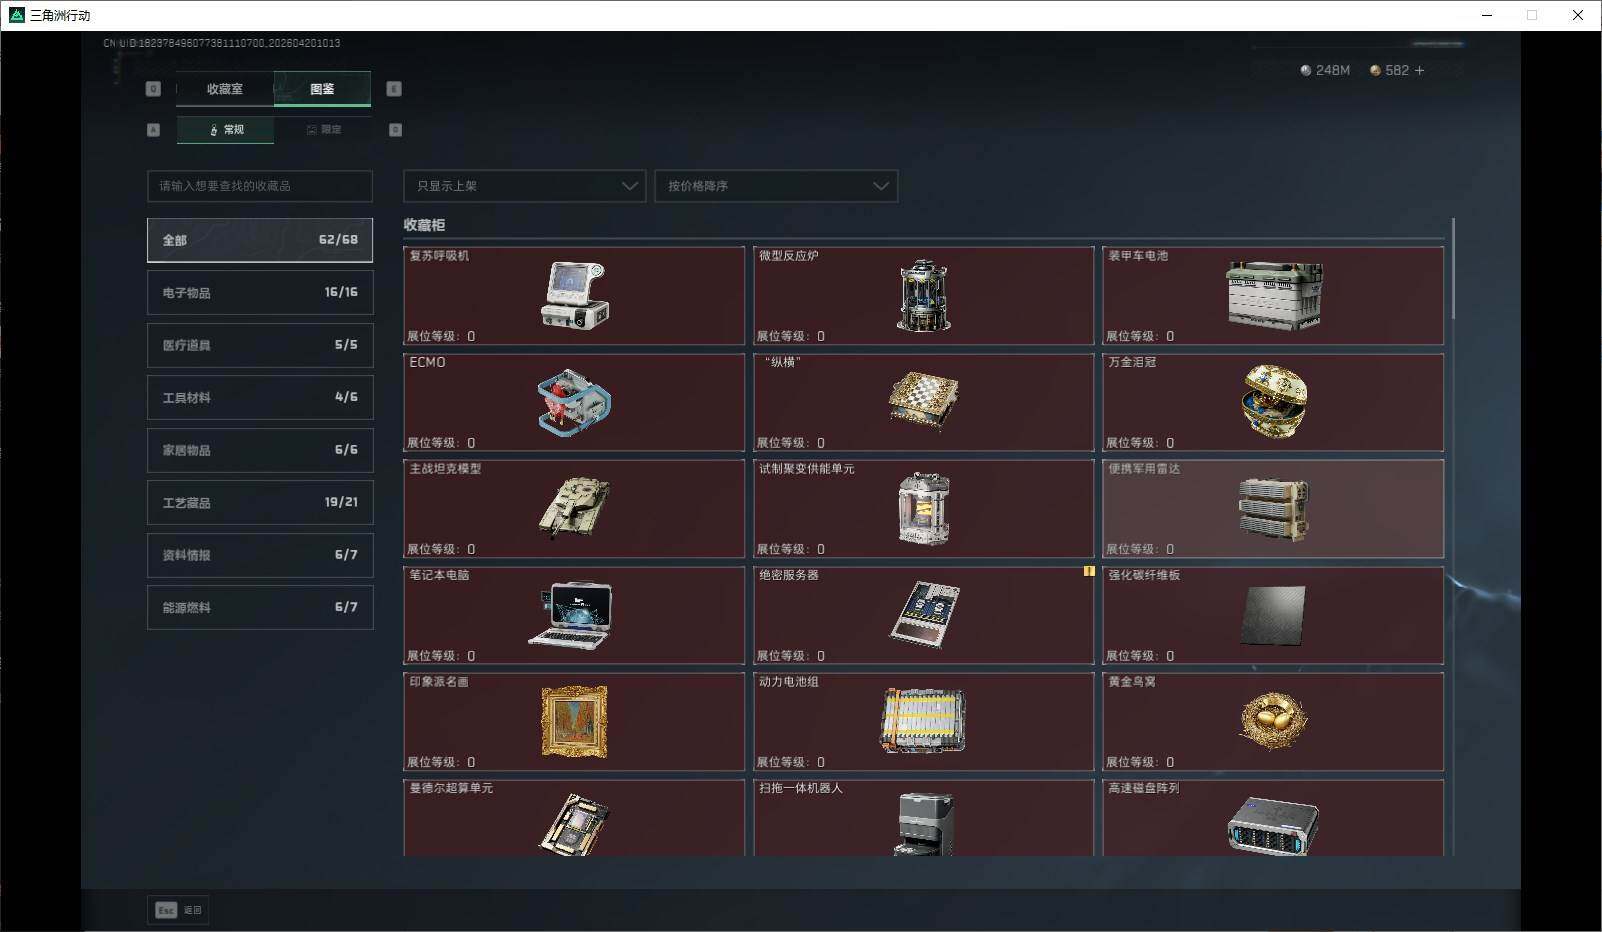The height and width of the screenshot is (932, 1602).
Task: Minimize the 三角洲行动 window
Action: point(1487,15)
